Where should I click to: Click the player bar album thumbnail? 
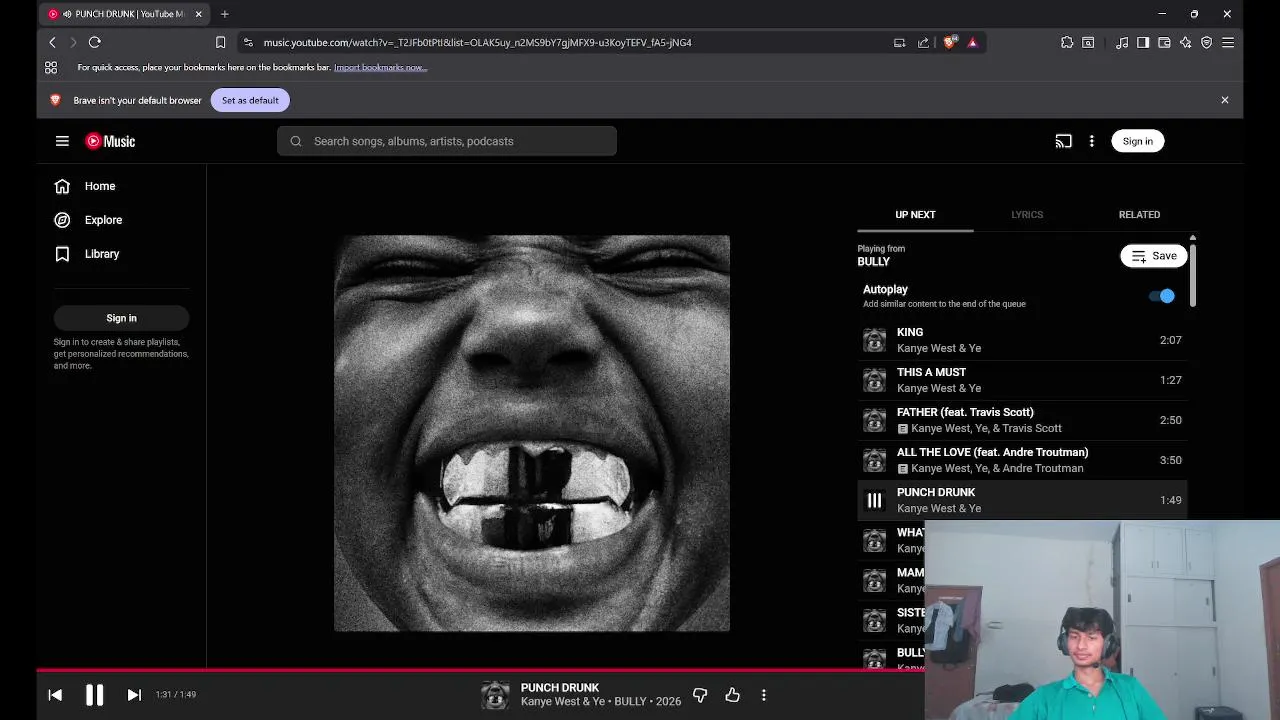point(495,695)
